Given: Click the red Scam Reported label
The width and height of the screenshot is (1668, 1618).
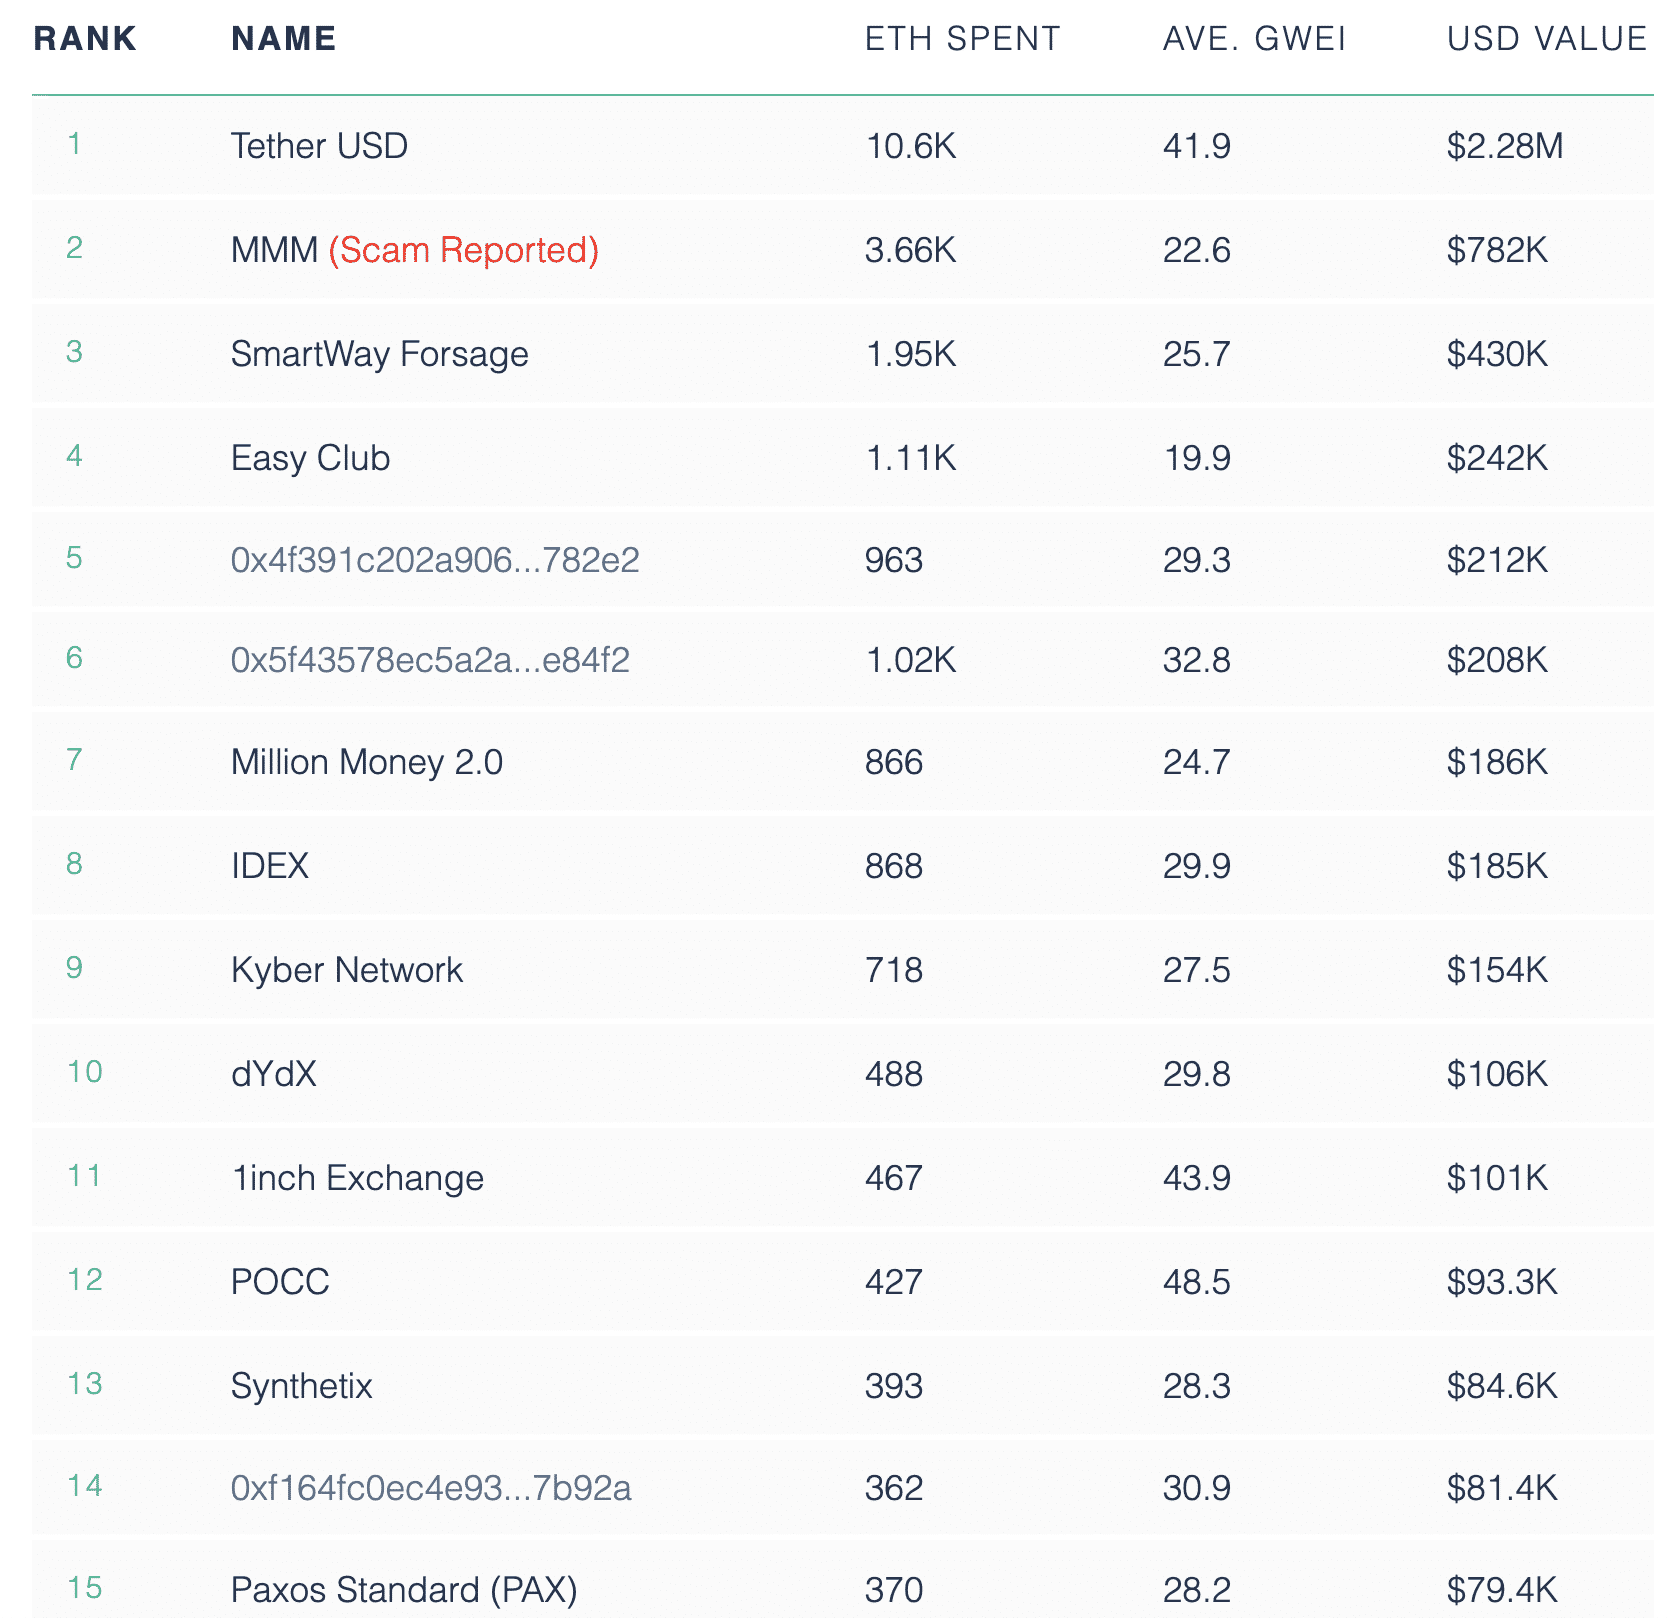Looking at the screenshot, I should pyautogui.click(x=464, y=250).
